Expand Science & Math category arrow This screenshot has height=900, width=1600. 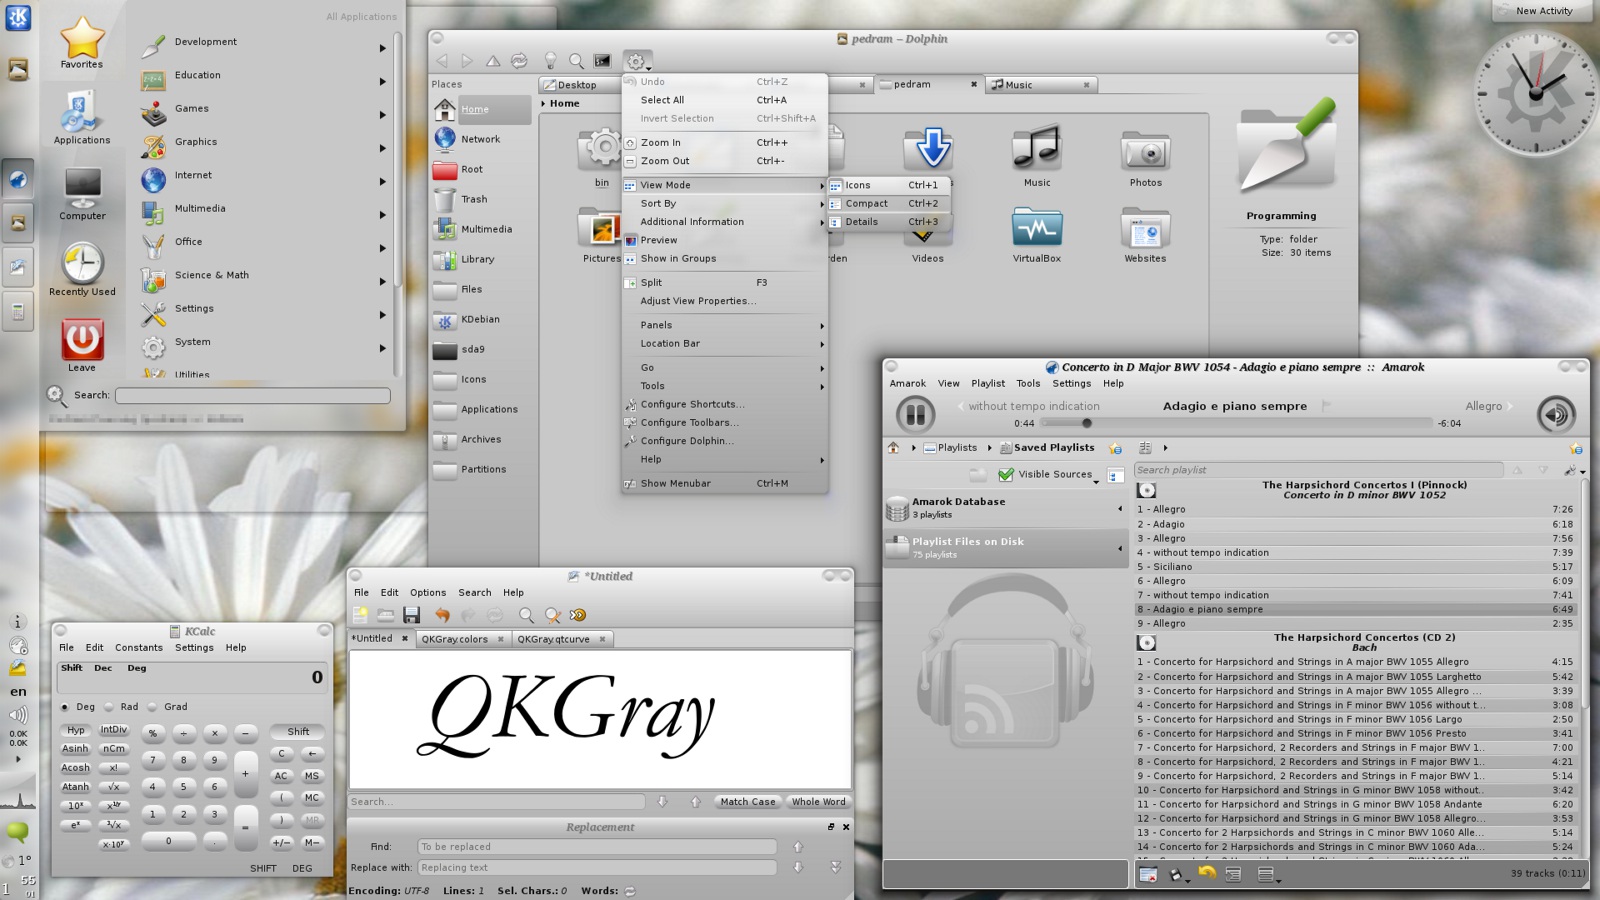coord(382,282)
